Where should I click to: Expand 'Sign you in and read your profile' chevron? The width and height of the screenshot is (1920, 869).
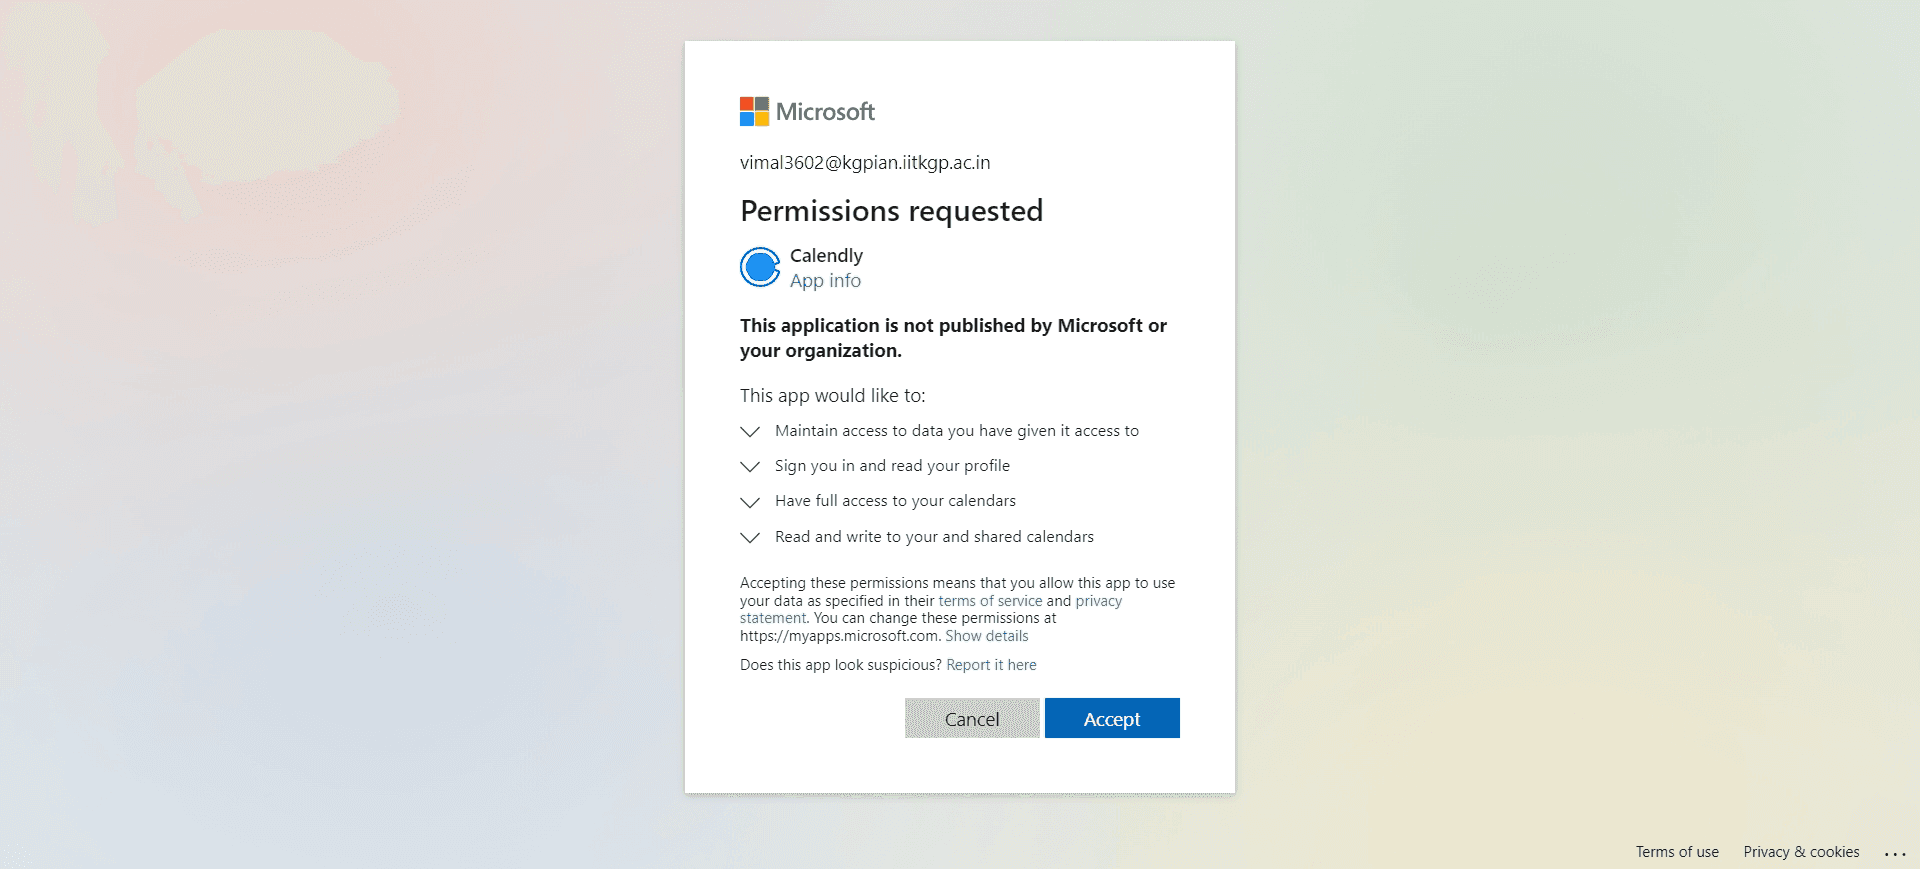point(750,466)
